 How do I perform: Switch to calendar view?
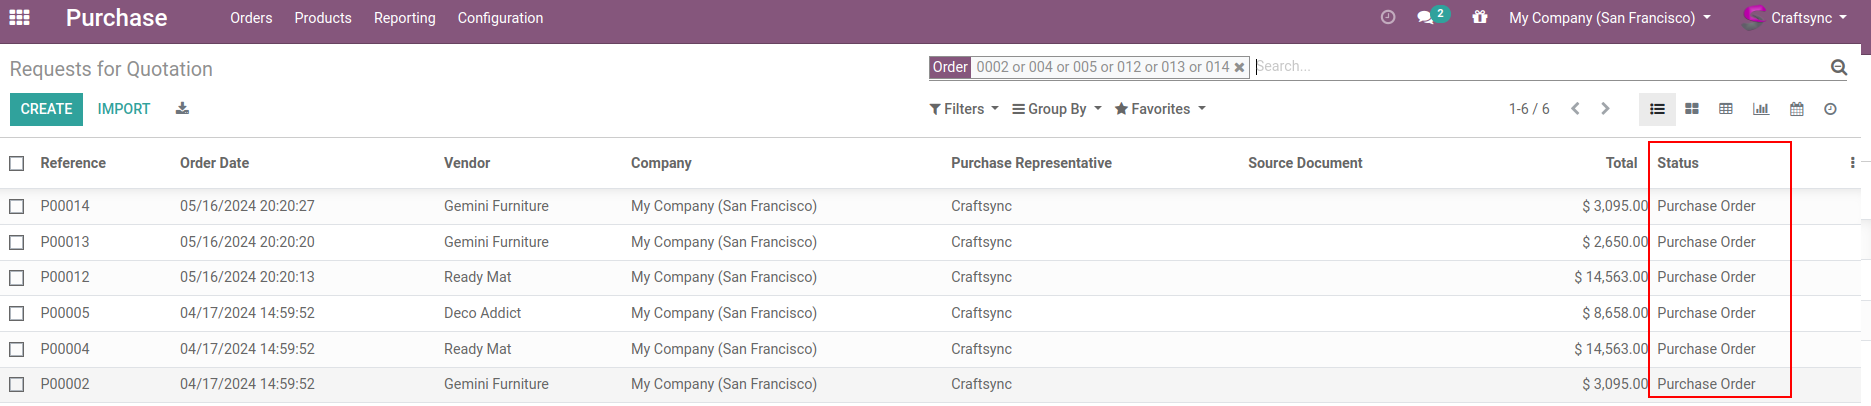pos(1796,109)
